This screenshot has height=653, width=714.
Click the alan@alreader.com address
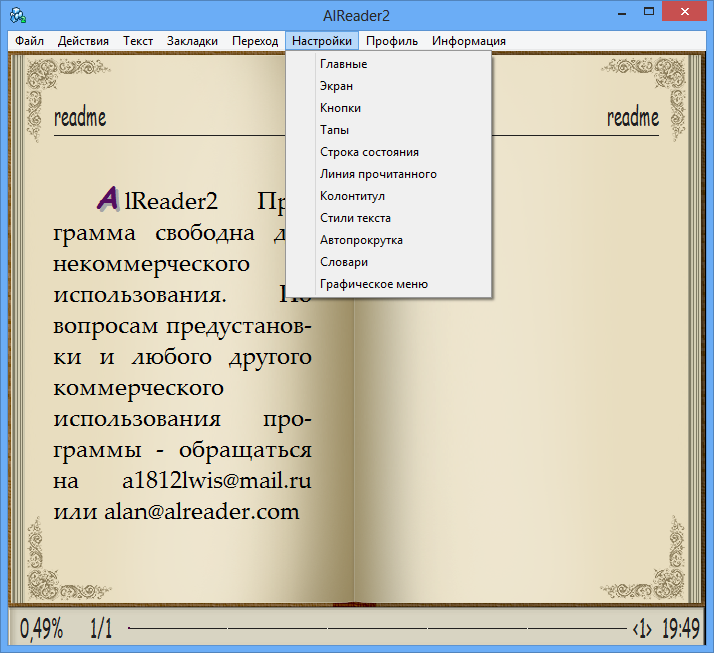[x=202, y=512]
